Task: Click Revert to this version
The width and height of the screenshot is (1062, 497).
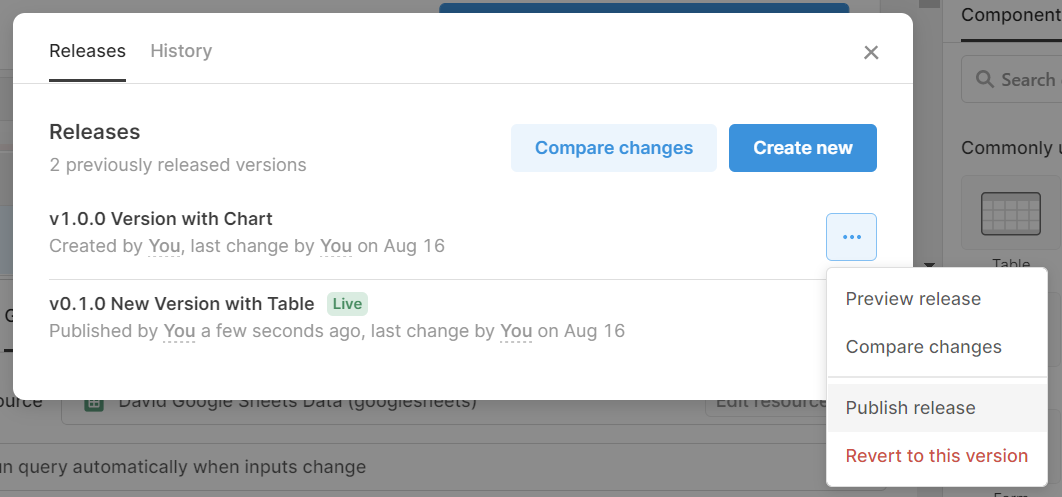Action: coord(936,456)
